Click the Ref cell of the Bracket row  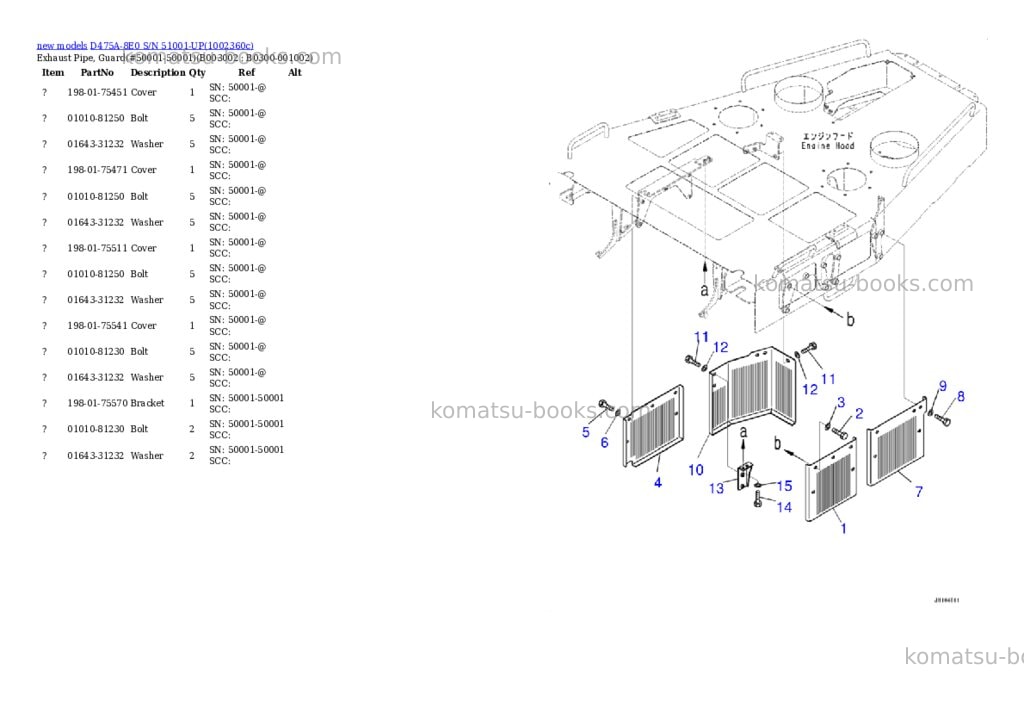tap(246, 404)
